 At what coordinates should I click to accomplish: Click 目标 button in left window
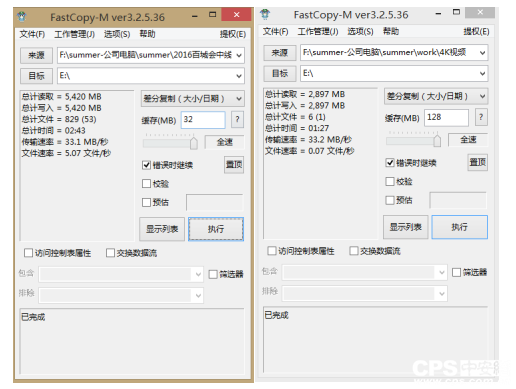coord(36,76)
